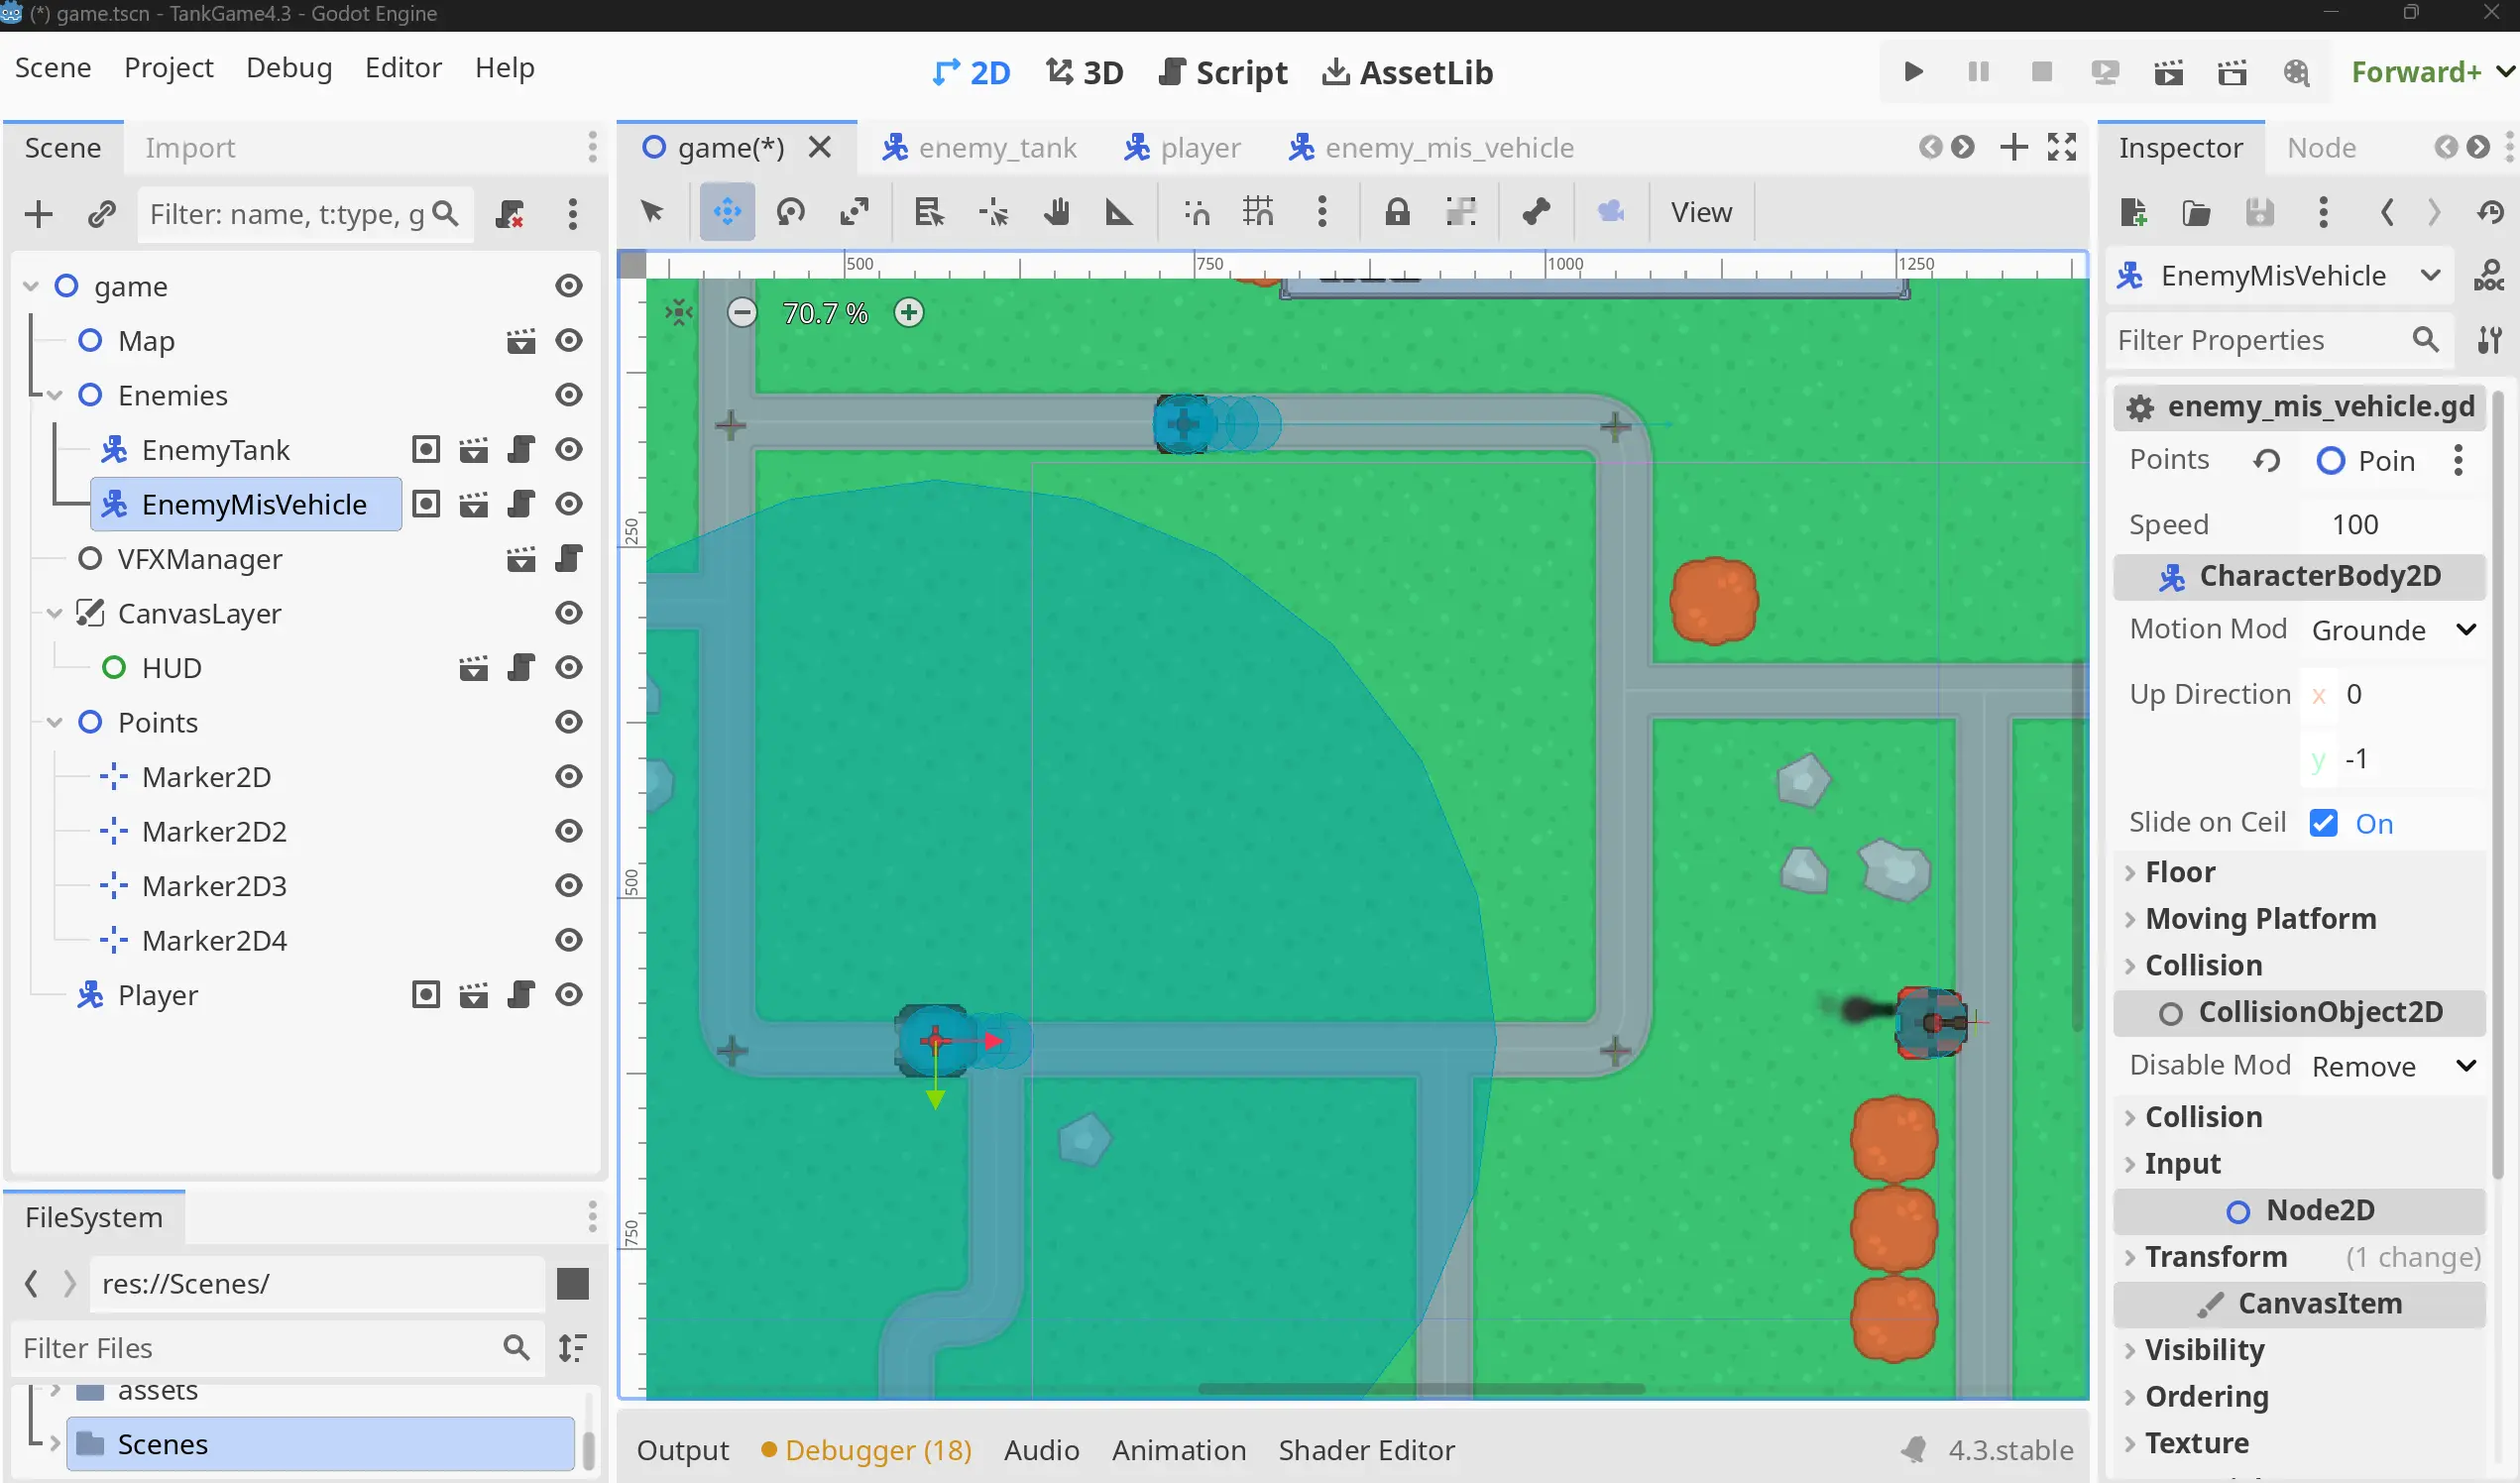Open the viewport View menu button
This screenshot has width=2520, height=1483.
click(x=1701, y=212)
